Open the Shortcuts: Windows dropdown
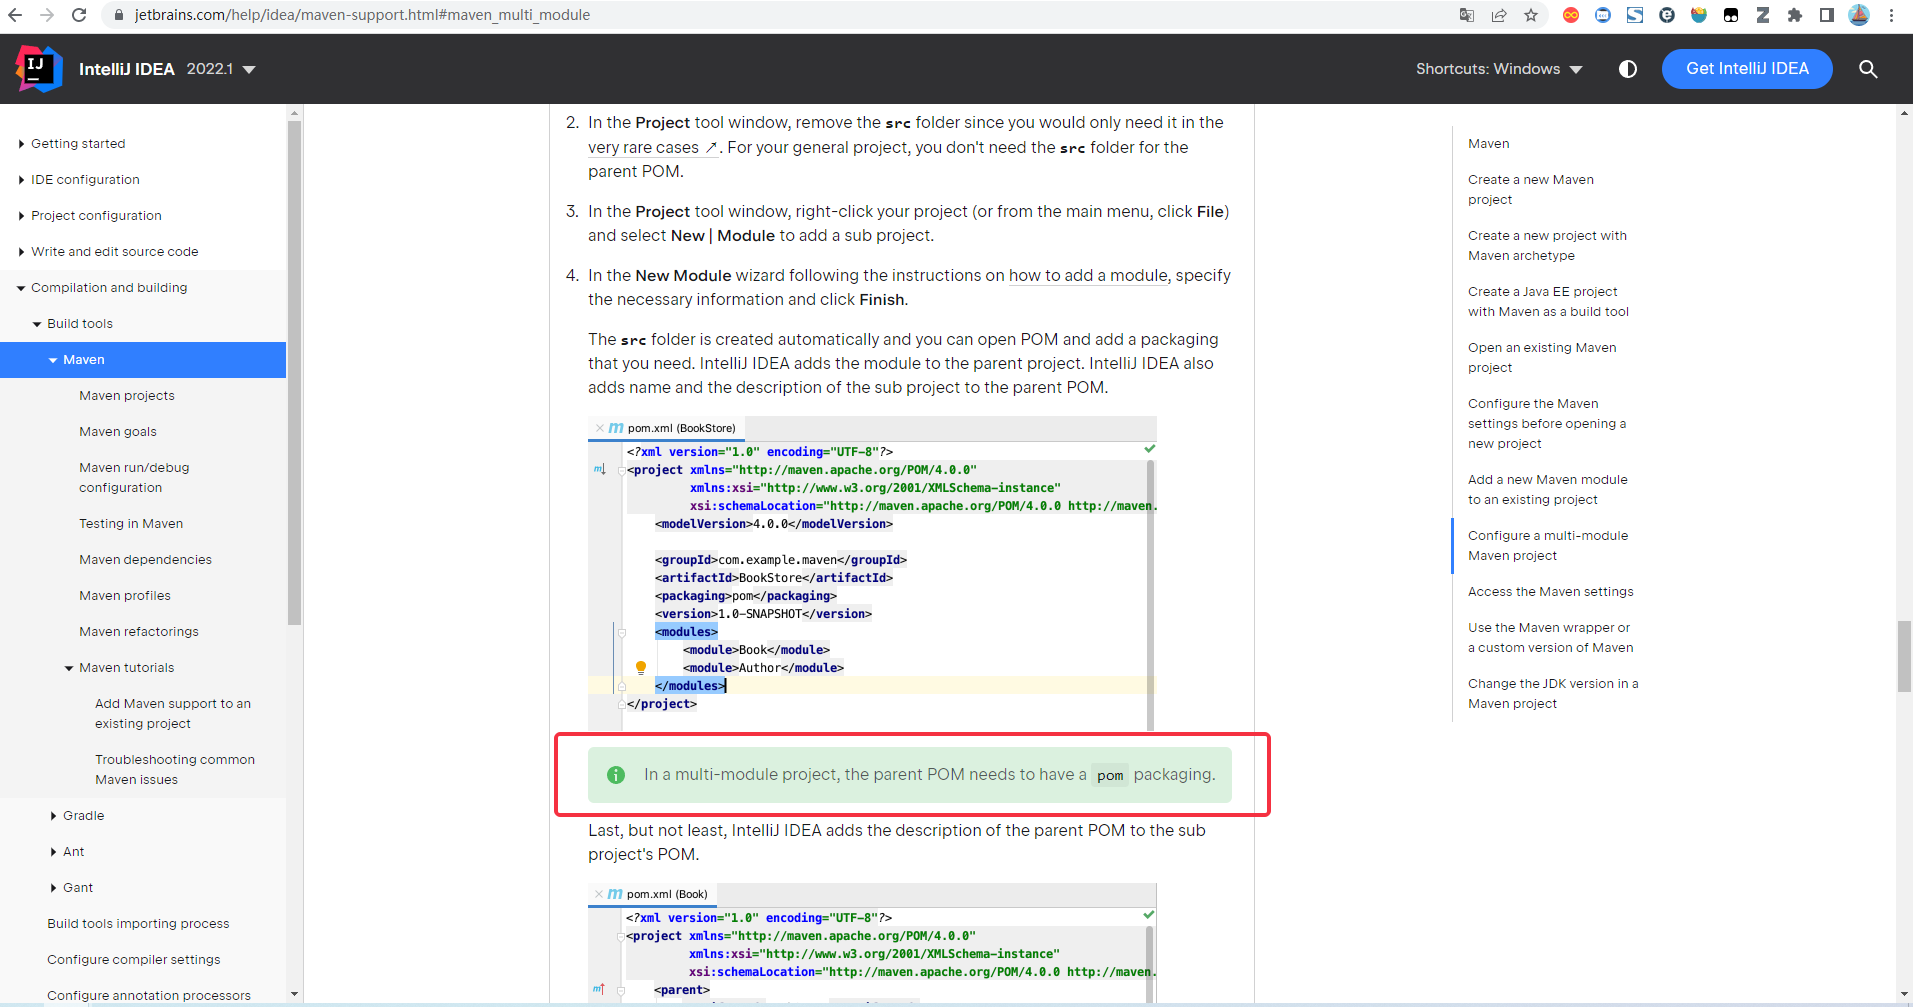This screenshot has height=1007, width=1913. 1499,69
